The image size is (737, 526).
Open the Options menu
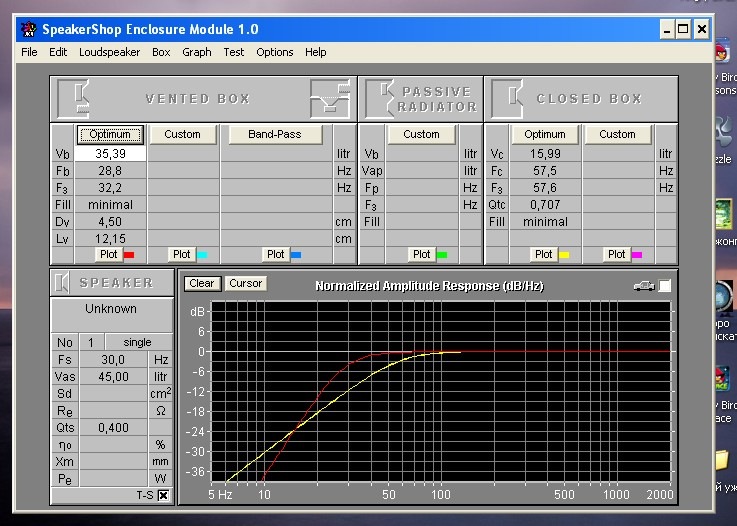pos(274,52)
